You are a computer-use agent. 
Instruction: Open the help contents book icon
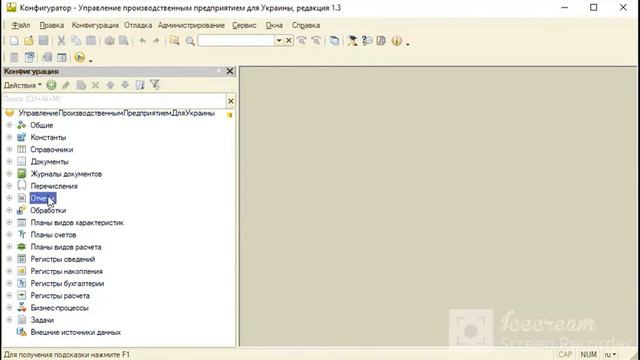coord(381,41)
